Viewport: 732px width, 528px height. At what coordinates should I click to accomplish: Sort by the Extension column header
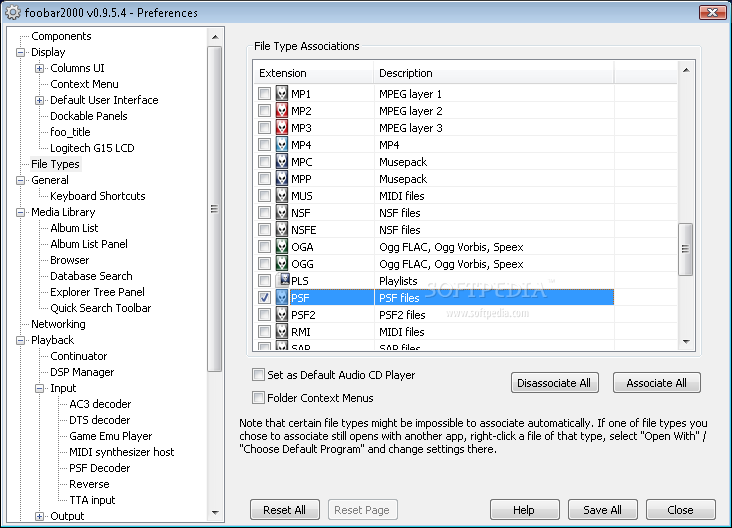[315, 73]
